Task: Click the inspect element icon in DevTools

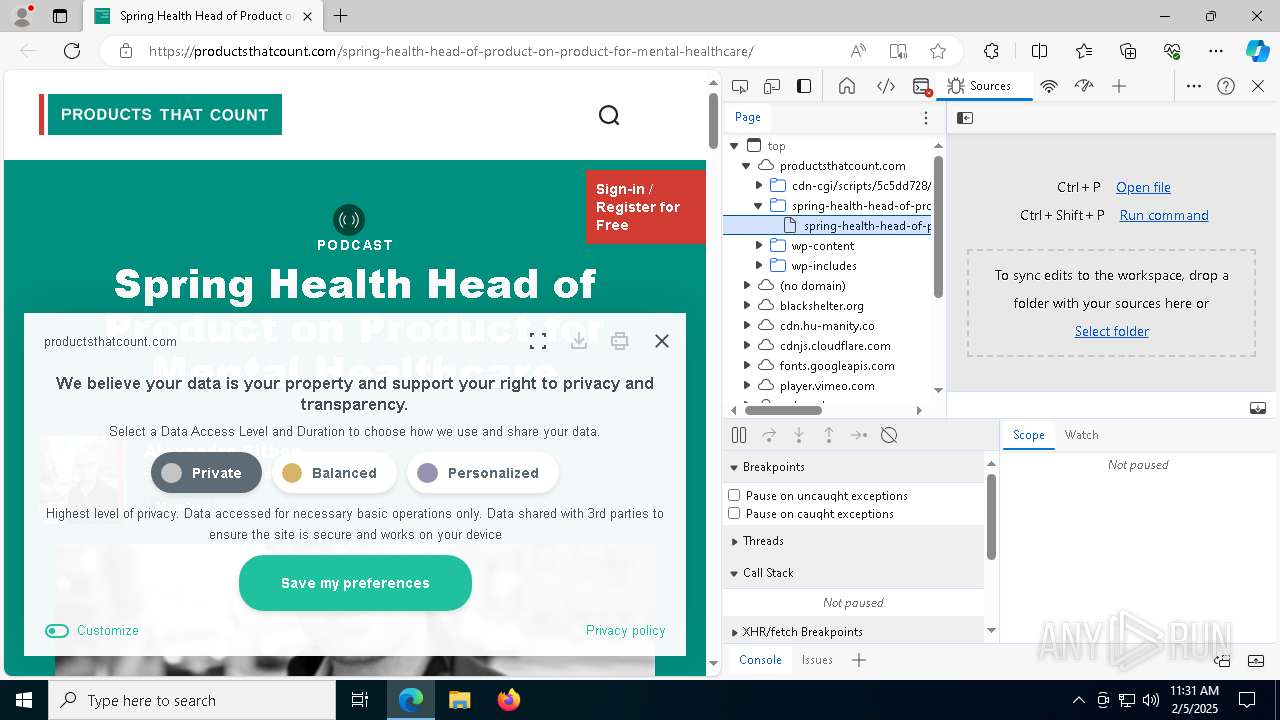Action: point(740,86)
